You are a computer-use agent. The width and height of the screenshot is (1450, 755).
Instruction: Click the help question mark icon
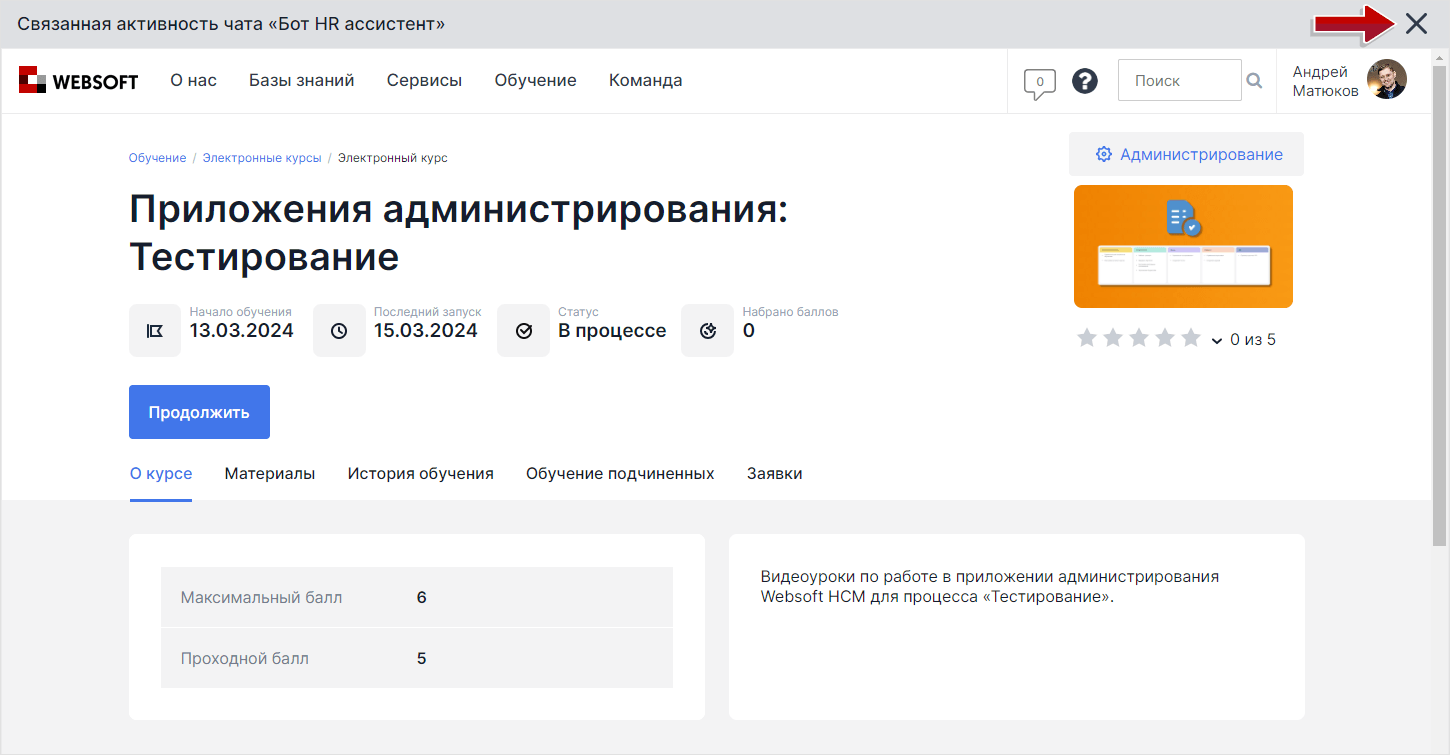click(1085, 81)
